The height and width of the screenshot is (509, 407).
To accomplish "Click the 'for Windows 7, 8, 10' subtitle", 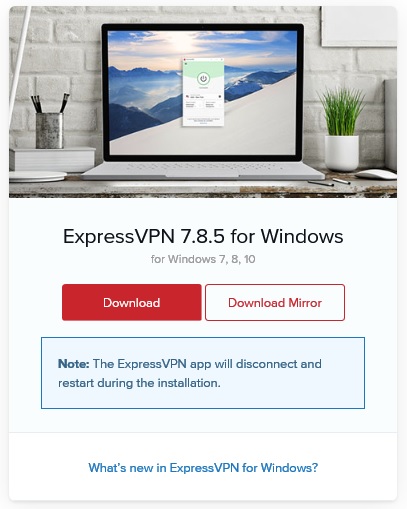I will 203,259.
